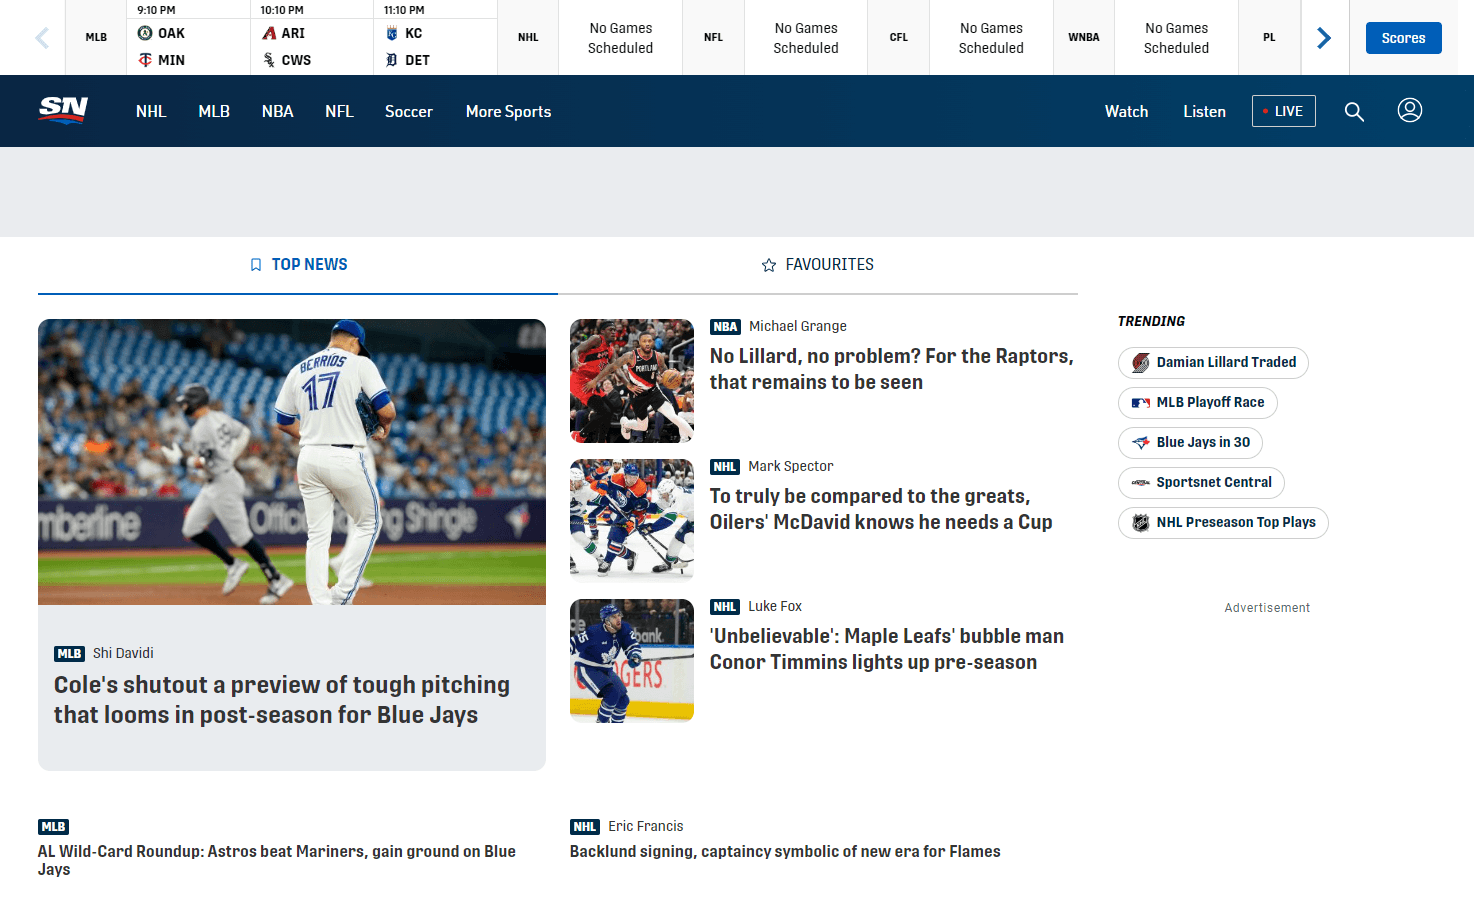Click the Top News bookmark icon
1474x897 pixels.
click(x=256, y=265)
